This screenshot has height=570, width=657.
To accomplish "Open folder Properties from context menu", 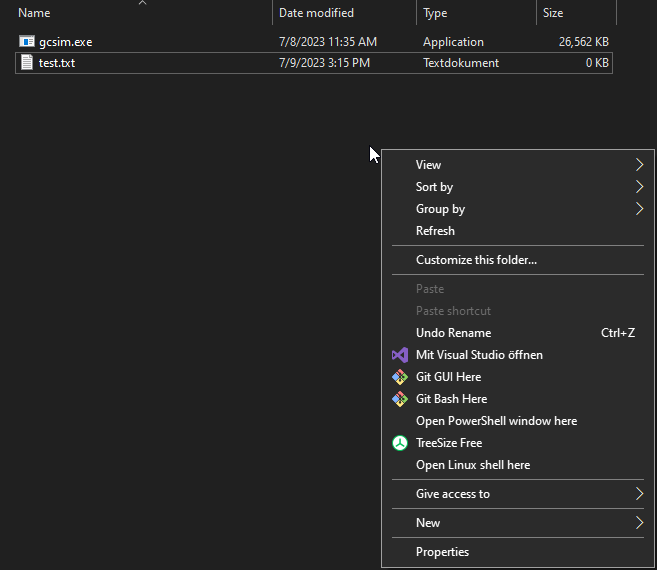I will coord(442,552).
